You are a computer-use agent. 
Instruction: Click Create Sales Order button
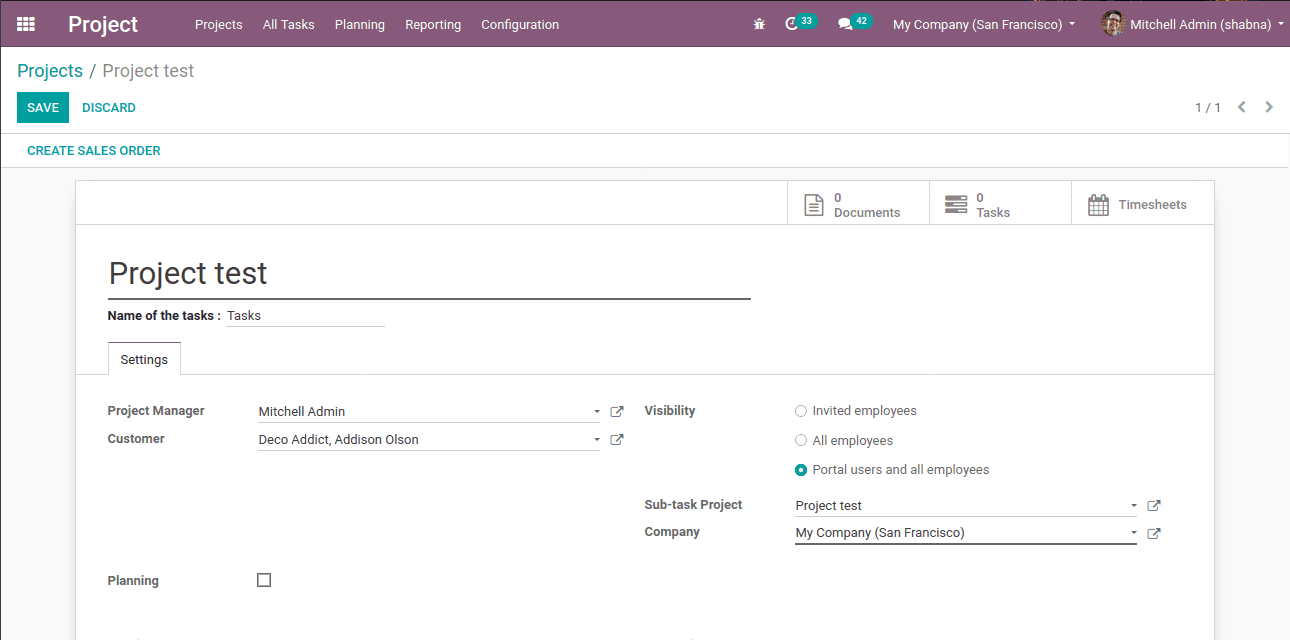tap(94, 151)
